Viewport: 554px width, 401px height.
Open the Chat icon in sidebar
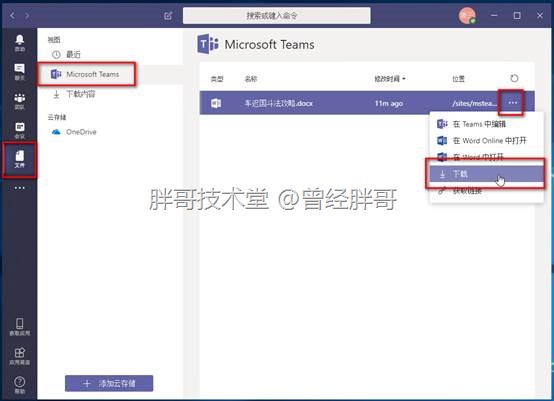click(19, 72)
